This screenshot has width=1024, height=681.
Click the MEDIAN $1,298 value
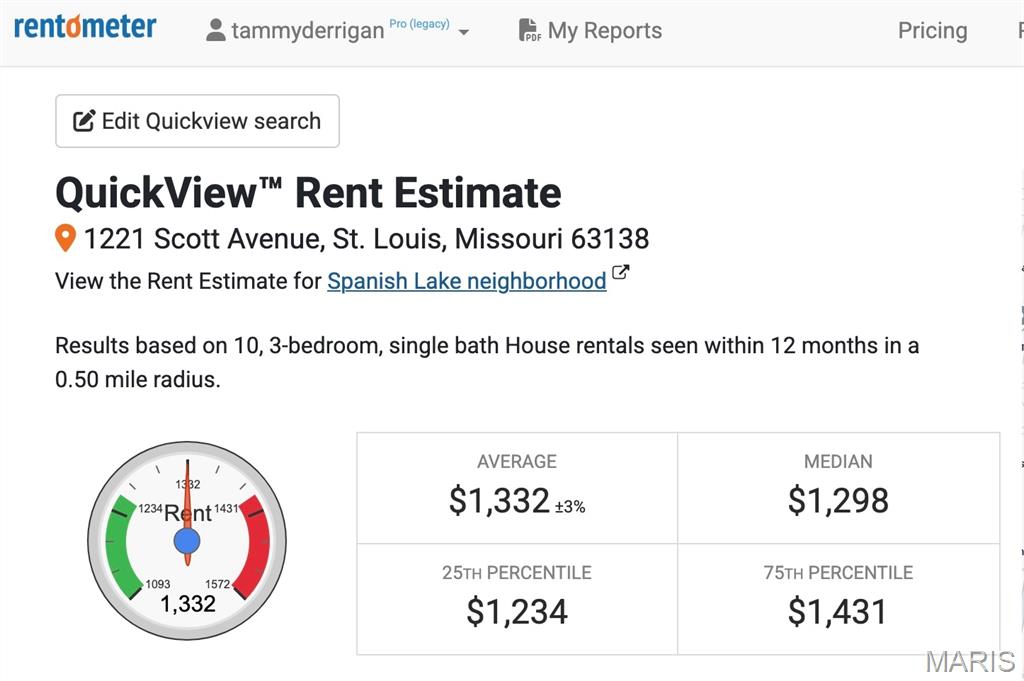pos(838,500)
